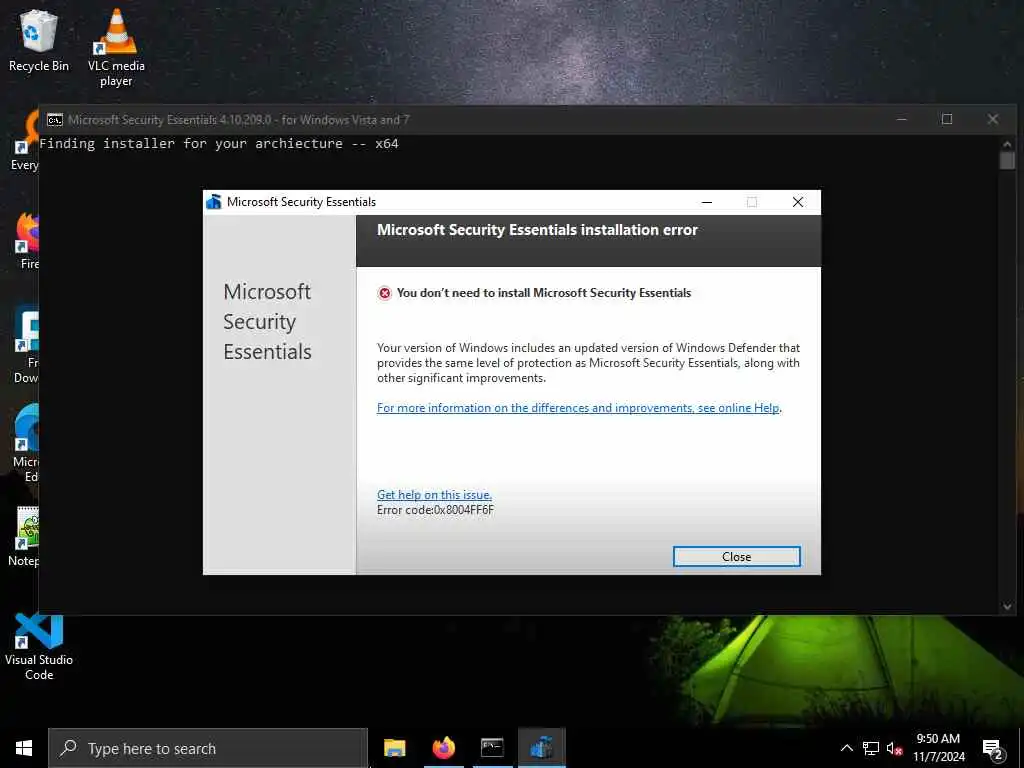This screenshot has height=768, width=1024.
Task: Show hidden icons in the system tray
Action: 846,748
